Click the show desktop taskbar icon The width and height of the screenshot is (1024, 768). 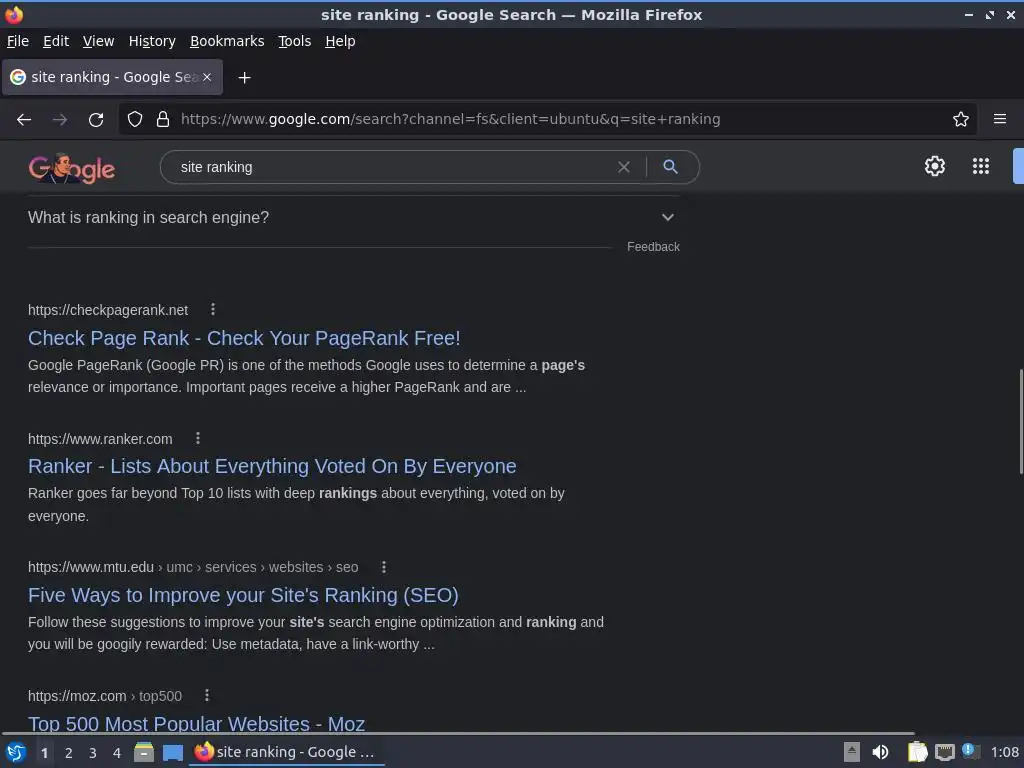click(x=172, y=752)
